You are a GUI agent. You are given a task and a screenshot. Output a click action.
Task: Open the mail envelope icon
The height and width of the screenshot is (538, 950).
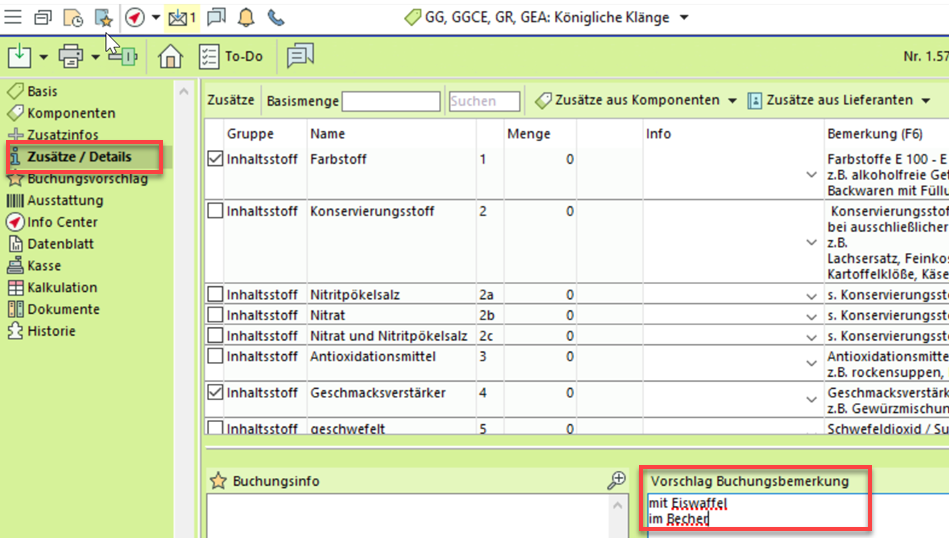[180, 17]
